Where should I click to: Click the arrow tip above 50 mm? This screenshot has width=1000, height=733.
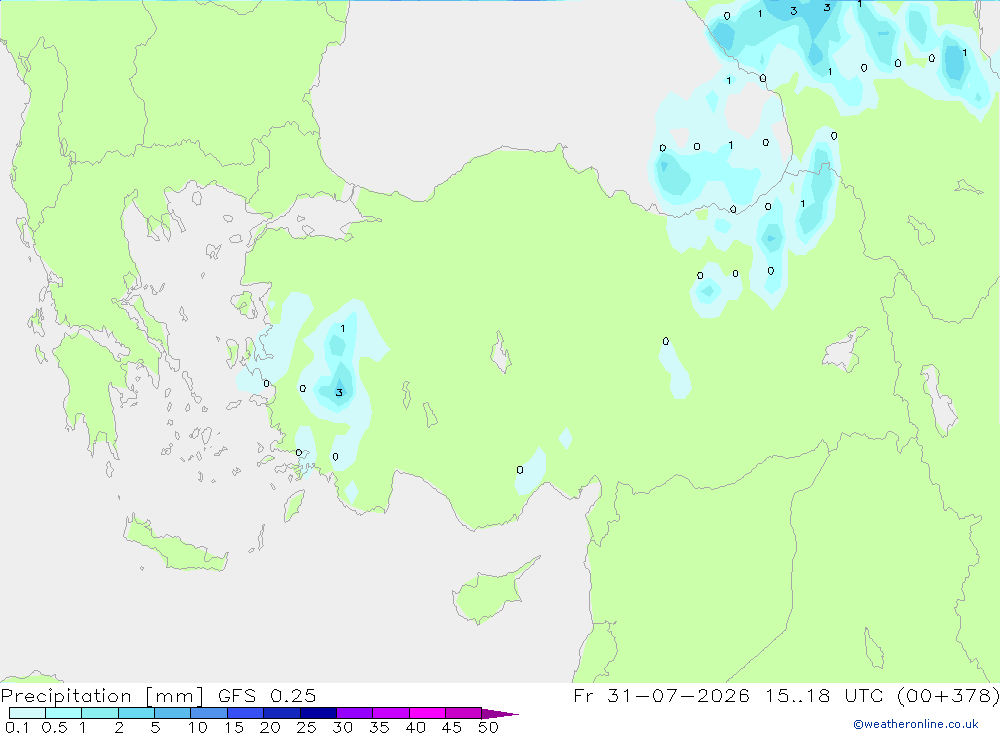(501, 713)
